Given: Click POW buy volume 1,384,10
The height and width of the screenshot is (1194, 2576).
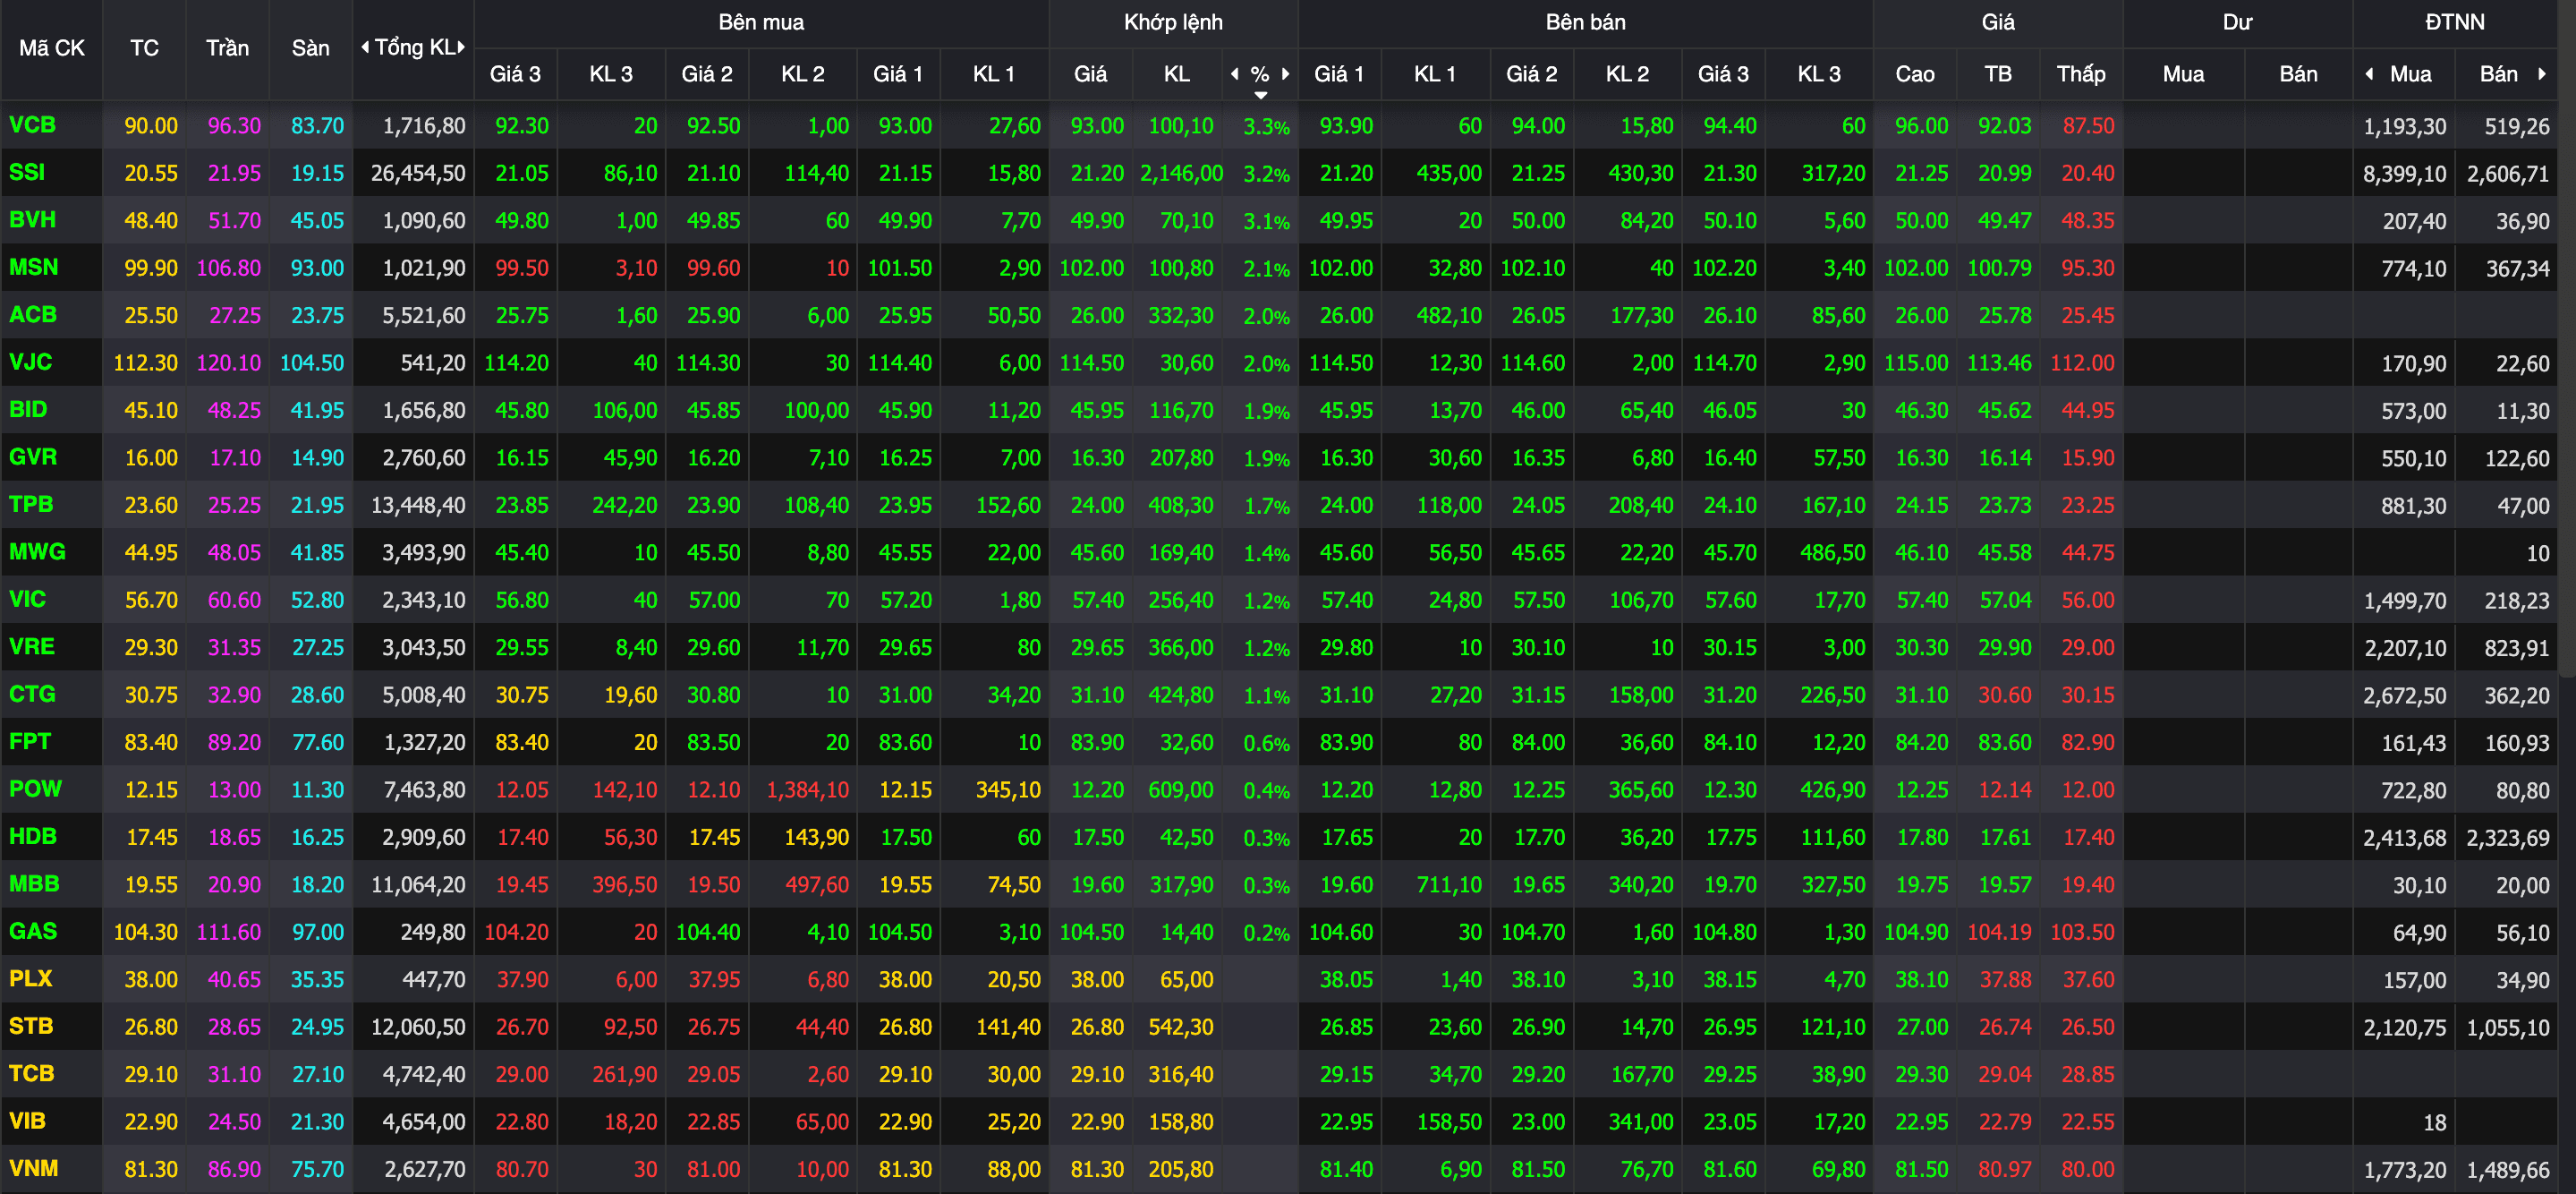Looking at the screenshot, I should (807, 790).
